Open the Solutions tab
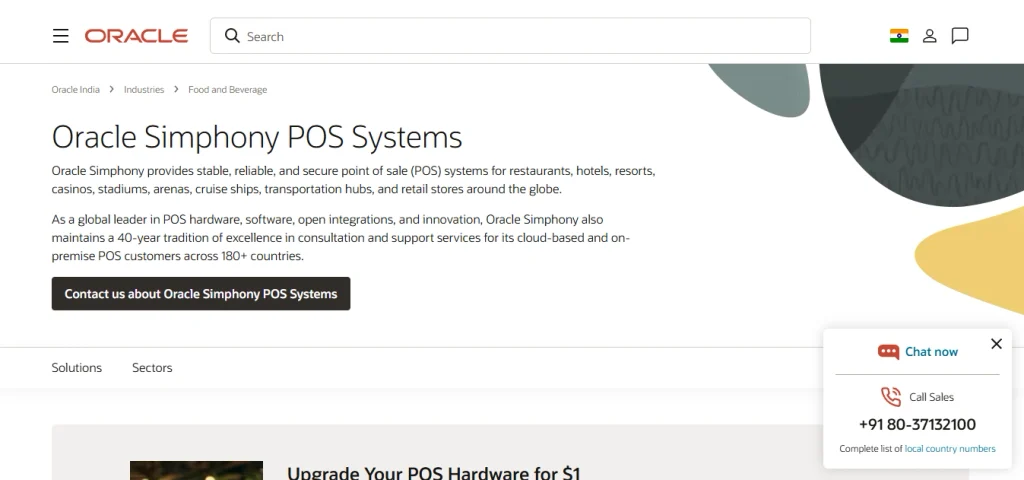Image resolution: width=1024 pixels, height=480 pixels. click(76, 368)
